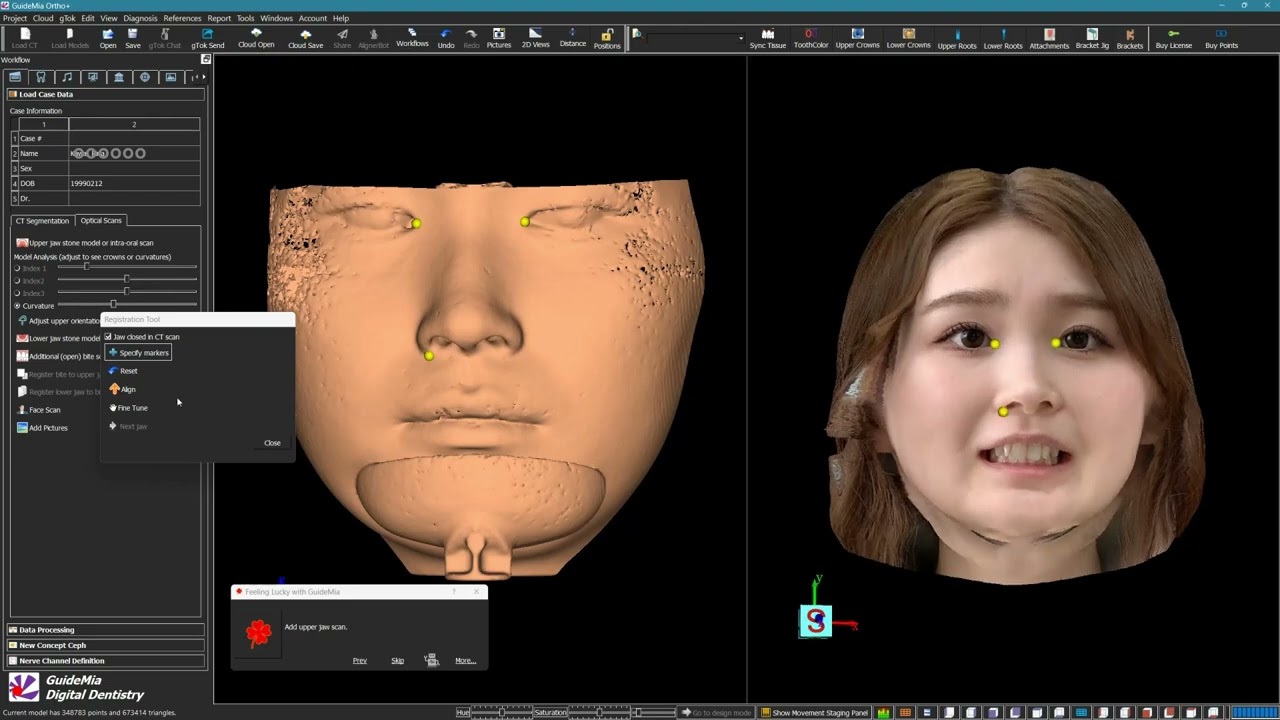Show Upper Crowns via the toolbar

click(x=857, y=38)
